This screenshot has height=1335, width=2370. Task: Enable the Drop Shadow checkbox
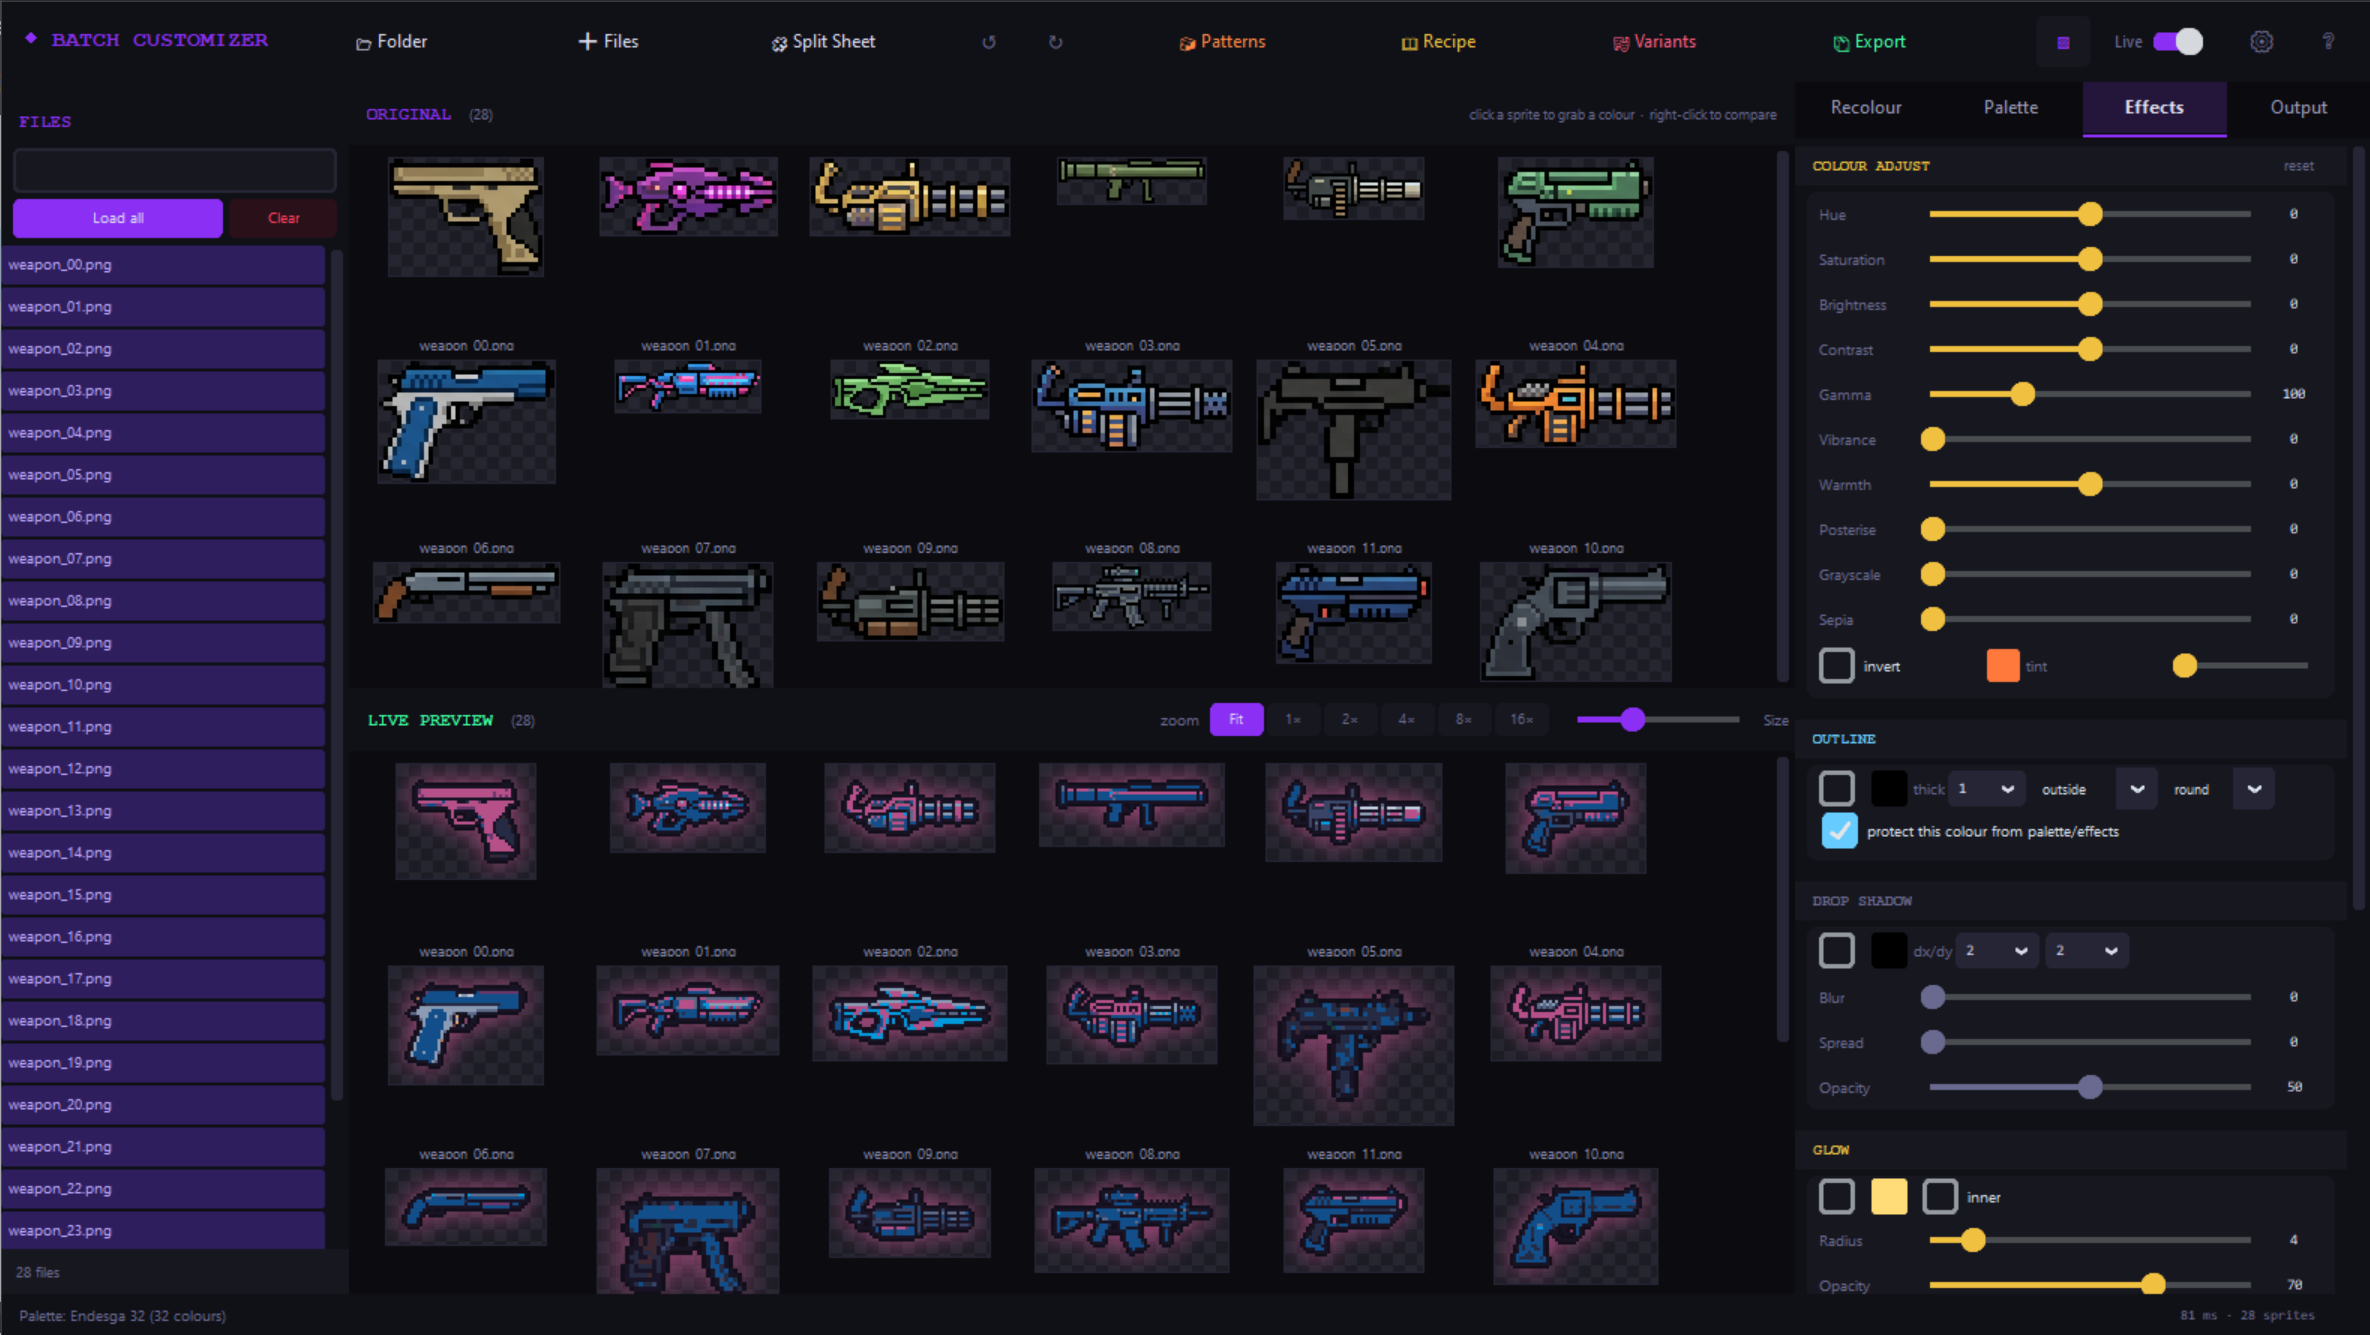click(x=1836, y=951)
